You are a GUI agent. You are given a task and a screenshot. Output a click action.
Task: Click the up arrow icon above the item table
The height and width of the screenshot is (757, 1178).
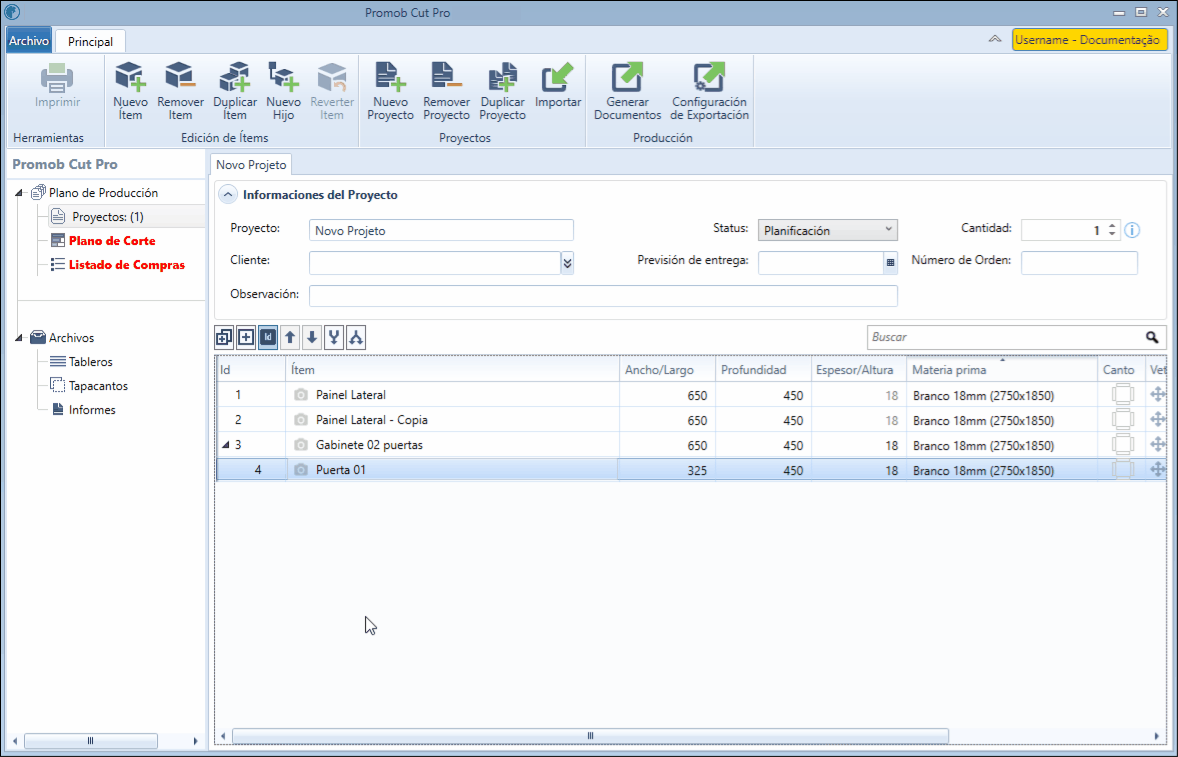pyautogui.click(x=290, y=338)
